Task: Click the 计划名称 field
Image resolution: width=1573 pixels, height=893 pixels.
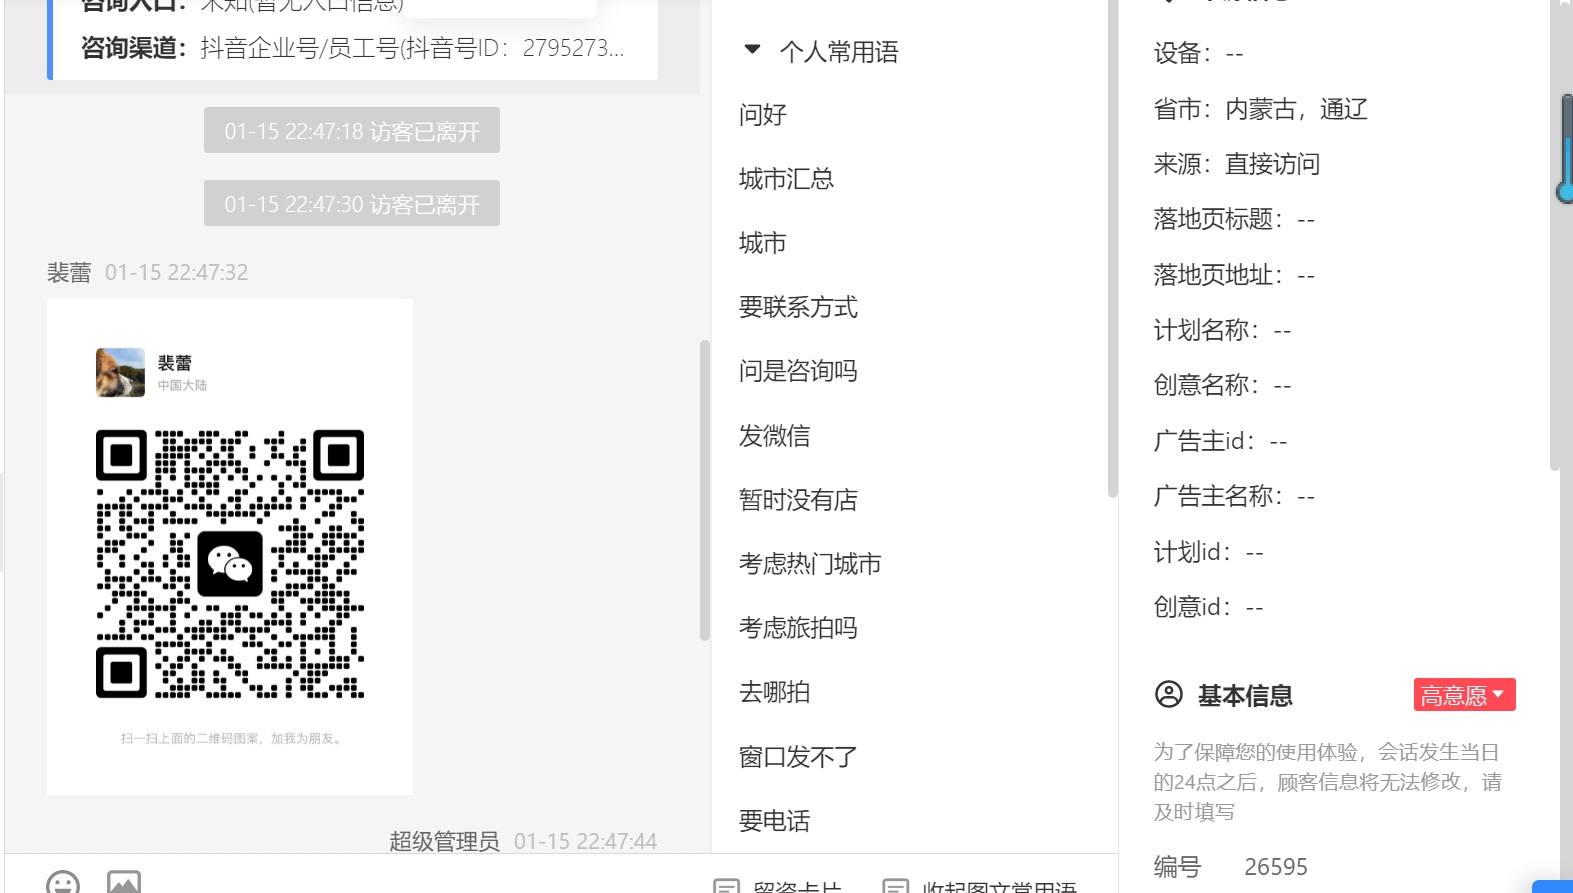Action: 1222,330
